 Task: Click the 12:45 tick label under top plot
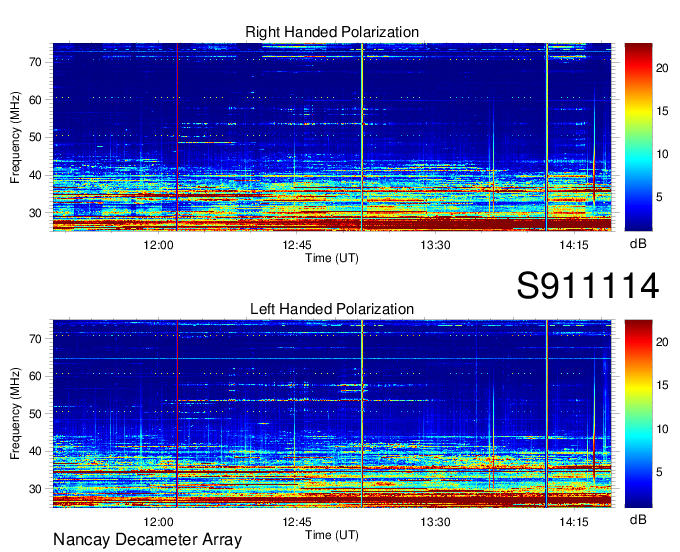(297, 245)
